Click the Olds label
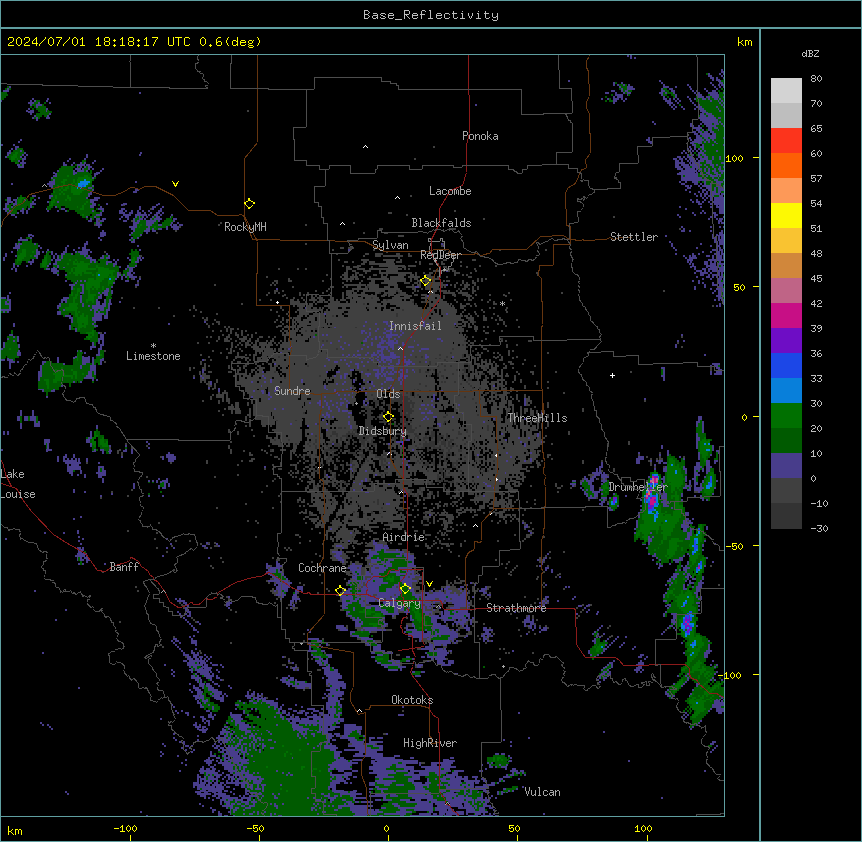The height and width of the screenshot is (842, 862). pos(388,394)
